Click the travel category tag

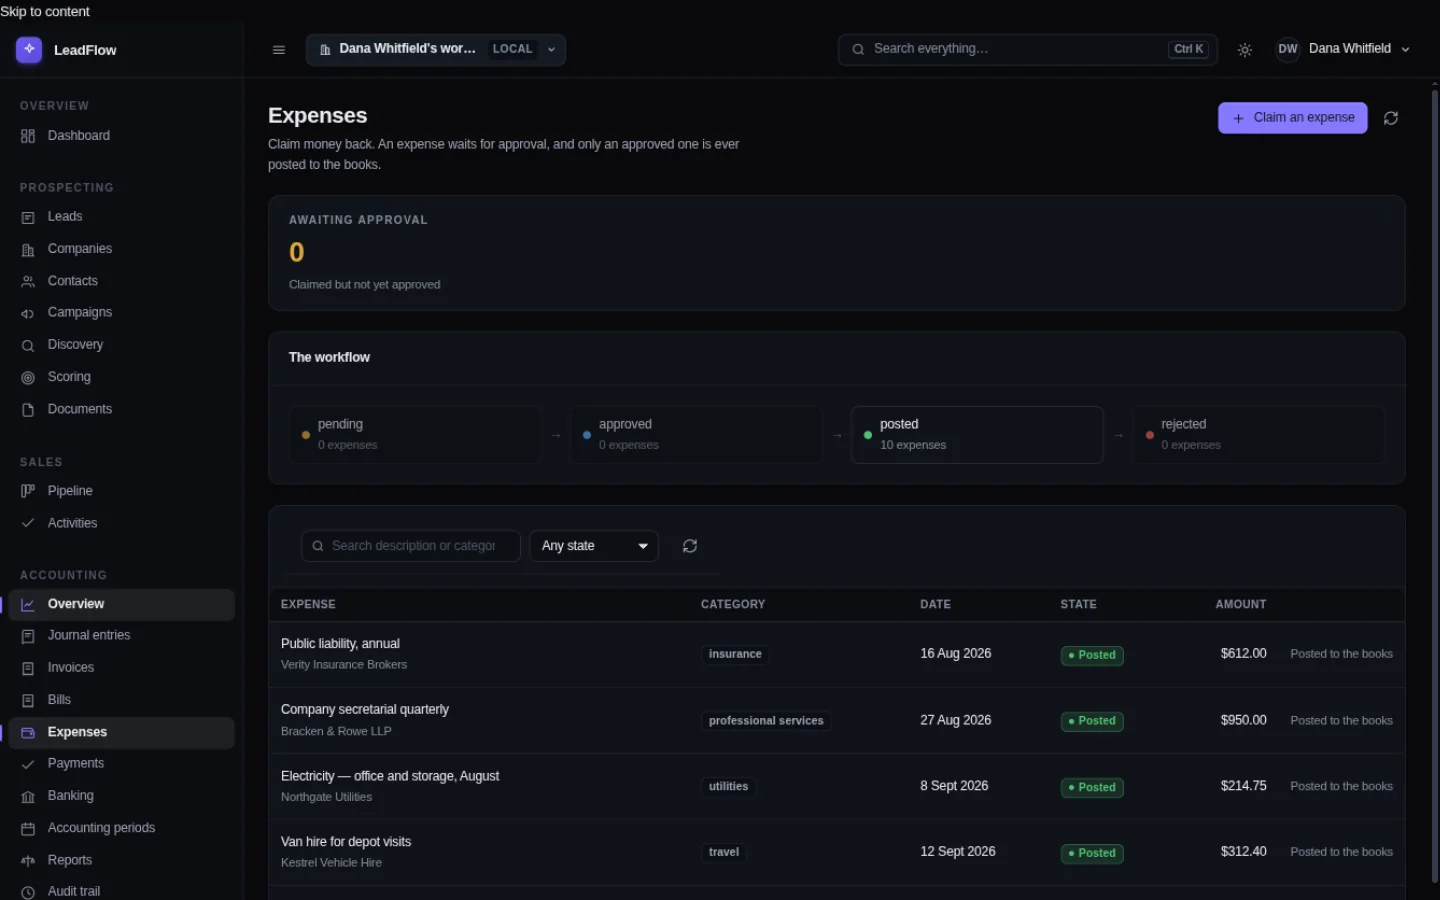click(x=724, y=853)
